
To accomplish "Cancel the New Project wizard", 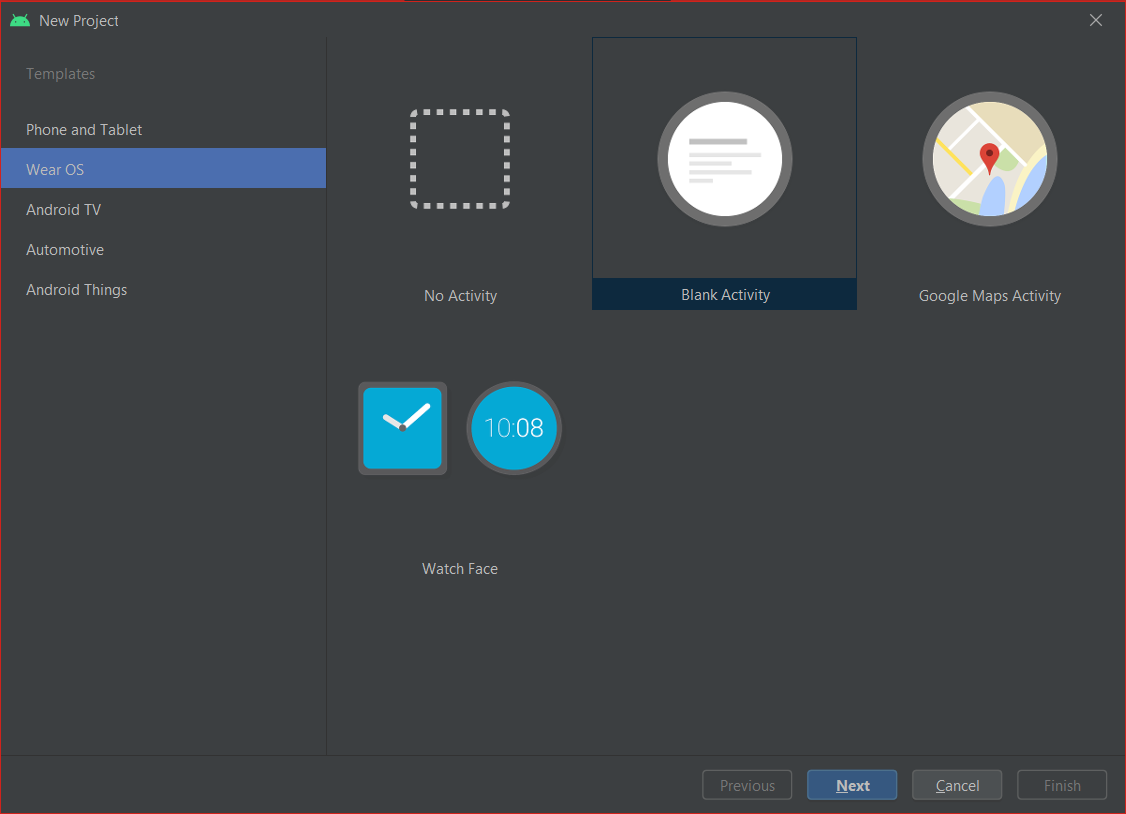I will click(957, 785).
